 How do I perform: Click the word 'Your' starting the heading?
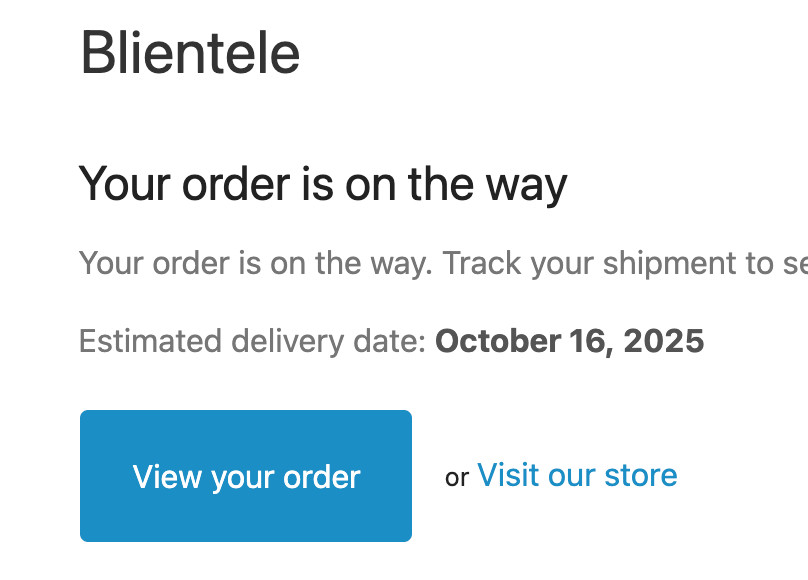click(124, 184)
